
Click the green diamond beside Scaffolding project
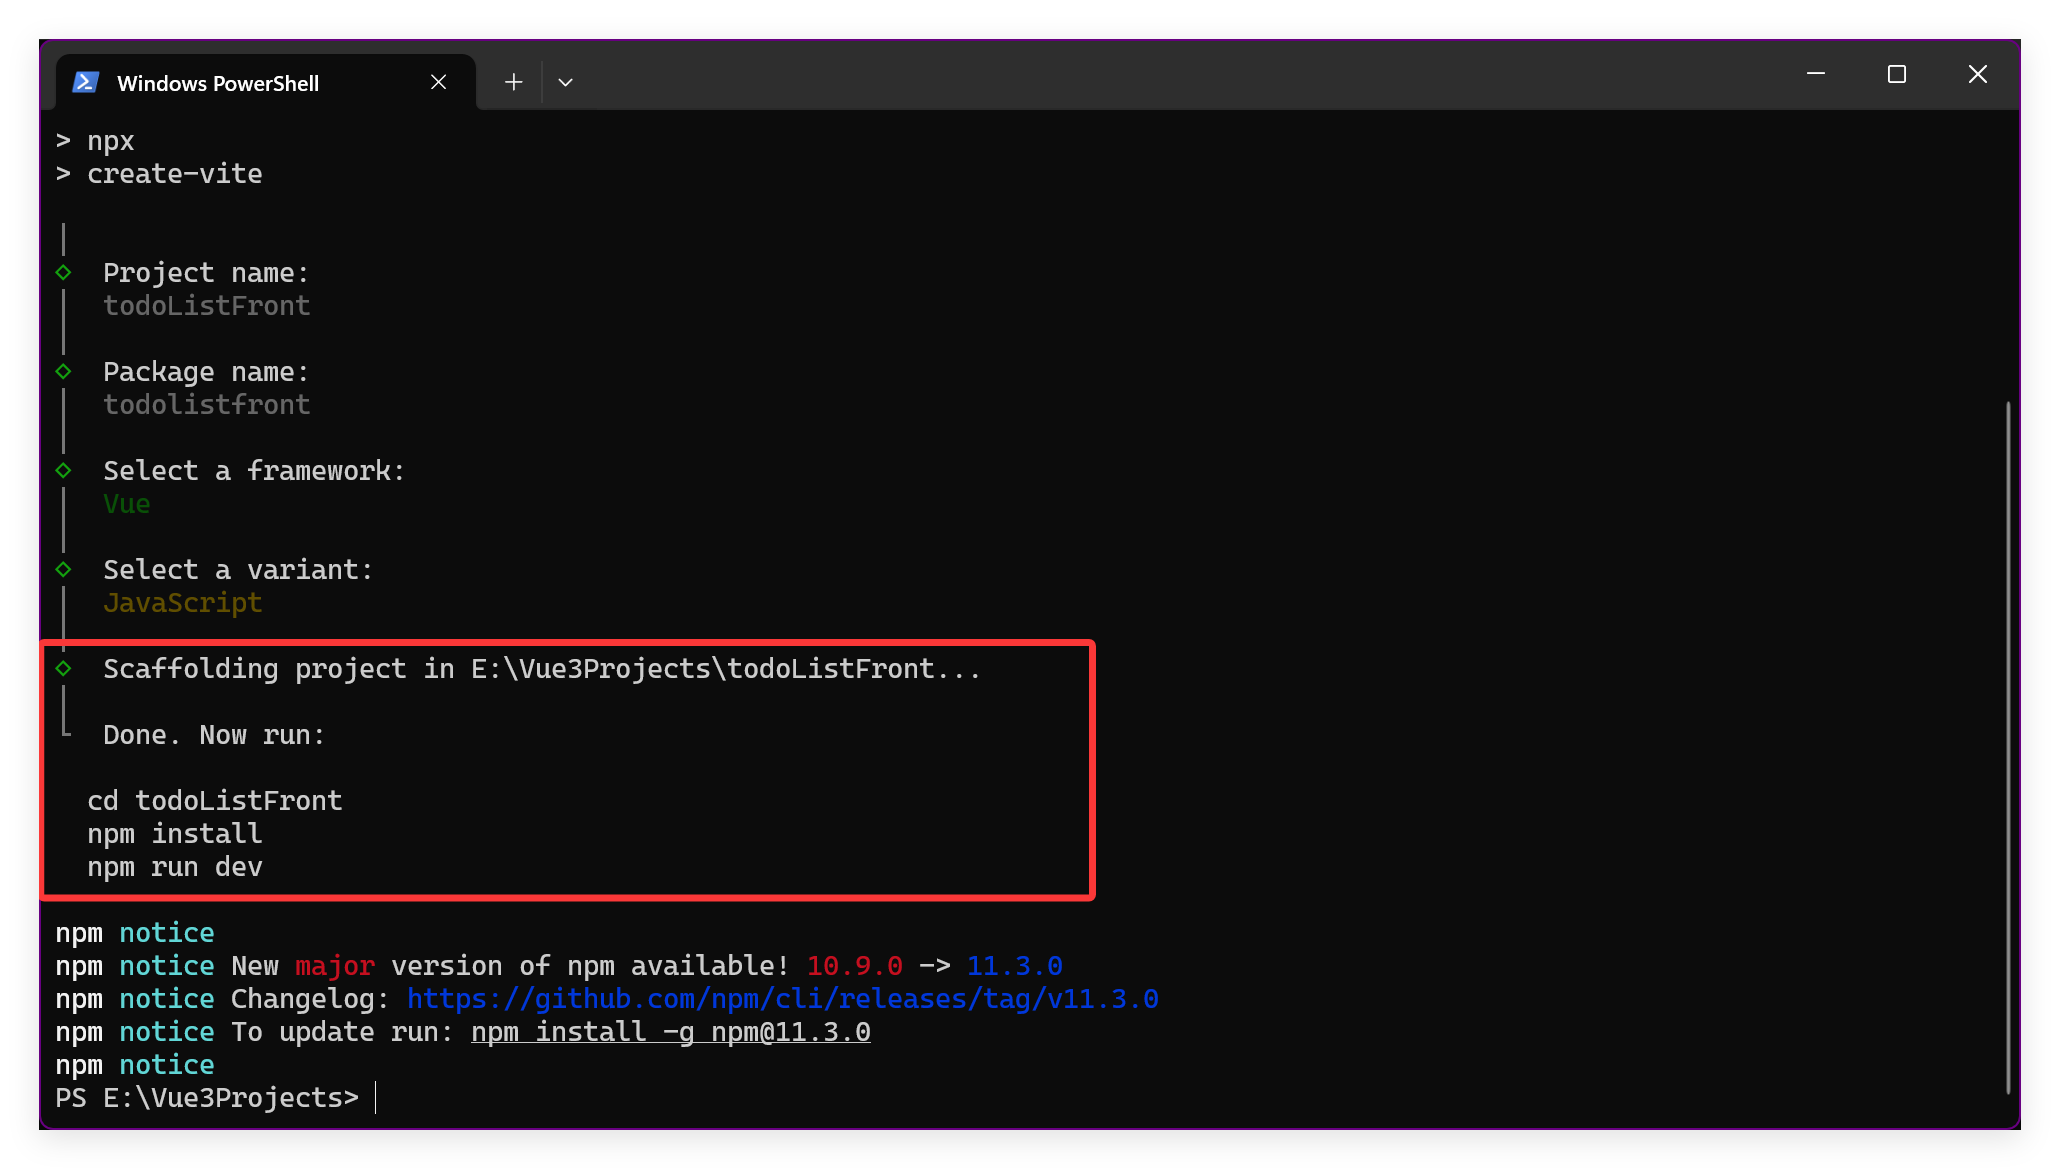coord(64,668)
